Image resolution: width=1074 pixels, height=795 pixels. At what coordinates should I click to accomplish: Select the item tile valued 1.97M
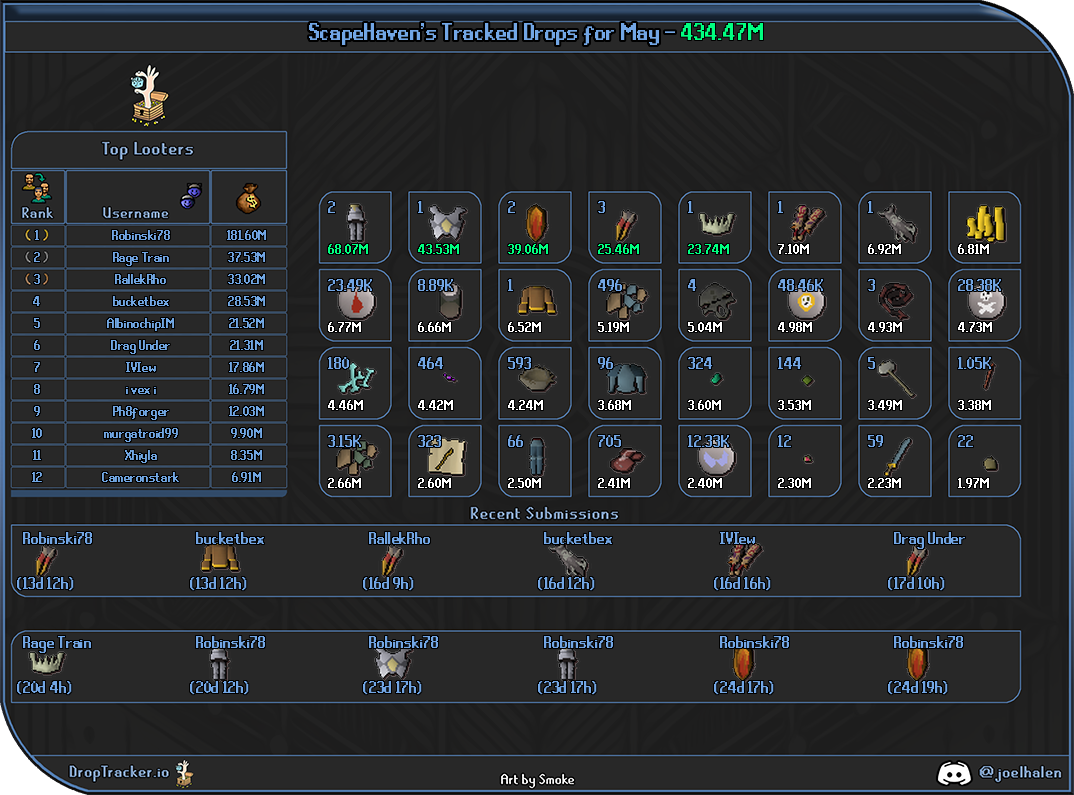click(x=985, y=462)
